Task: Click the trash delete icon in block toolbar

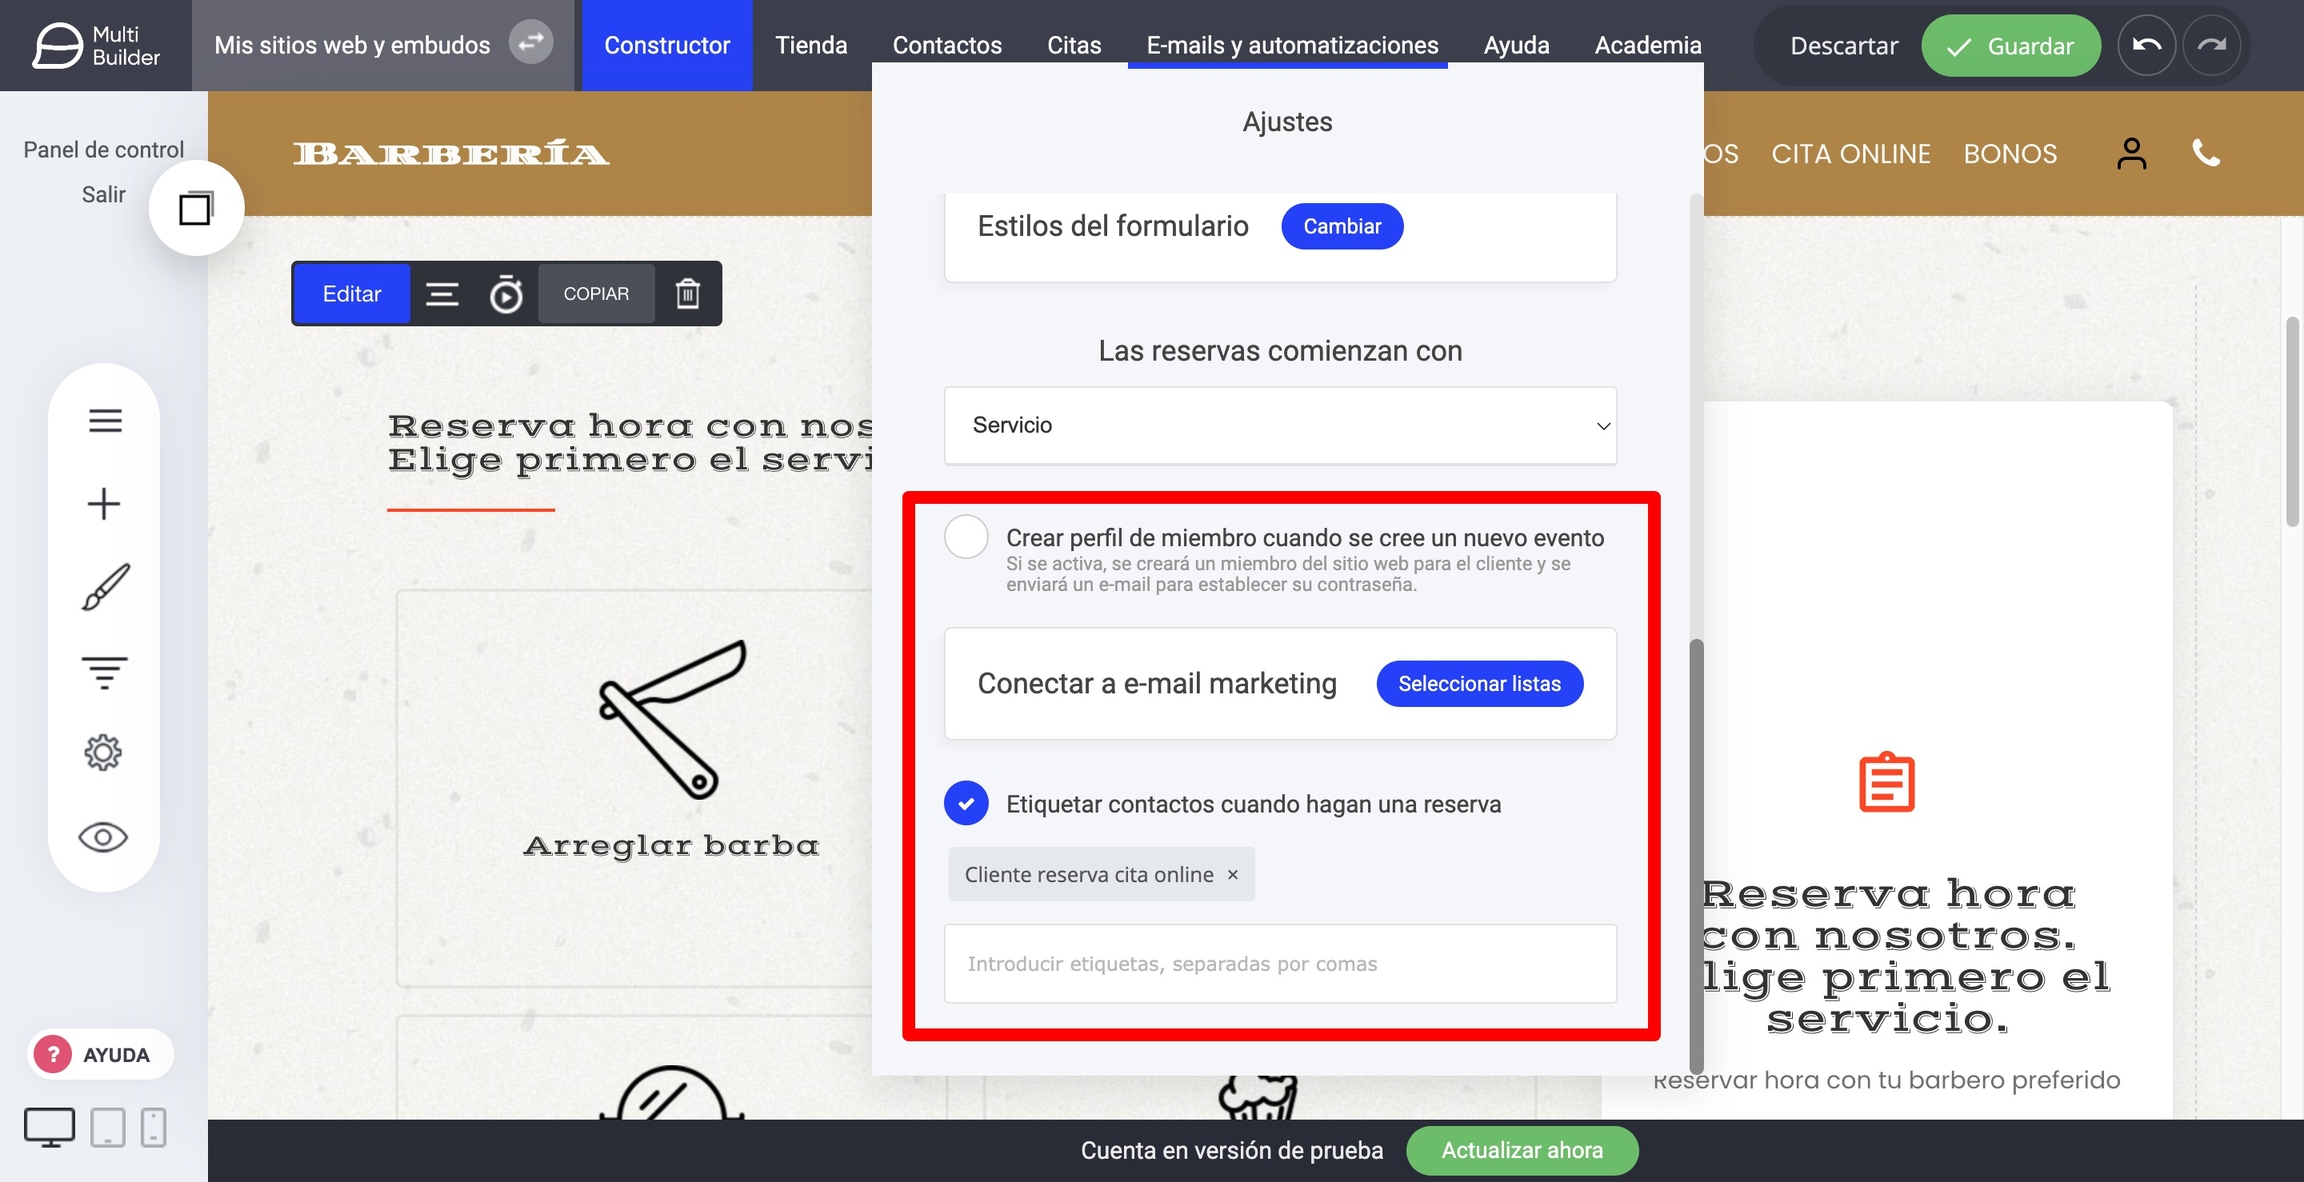Action: click(688, 294)
